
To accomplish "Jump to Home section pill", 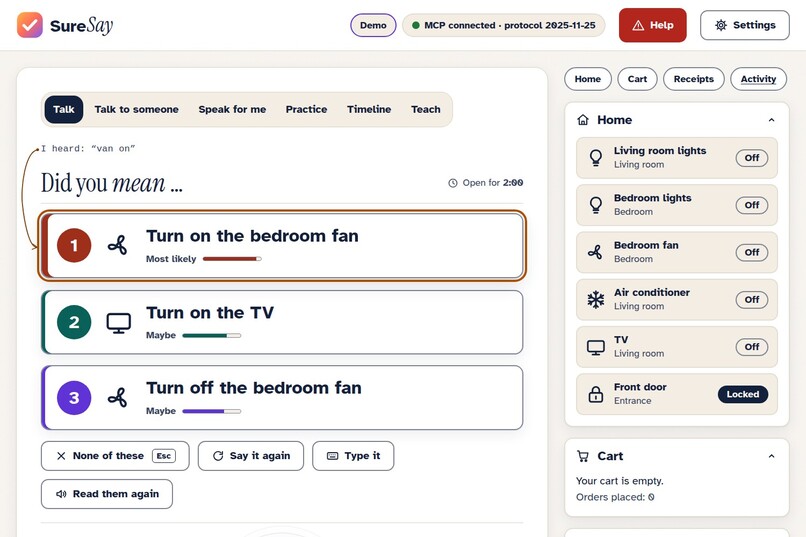I will click(x=588, y=79).
